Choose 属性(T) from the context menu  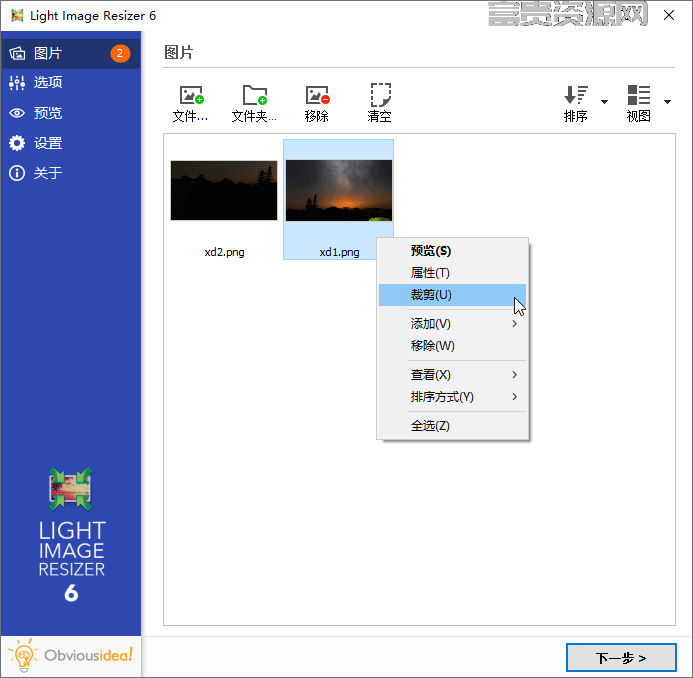coord(453,273)
